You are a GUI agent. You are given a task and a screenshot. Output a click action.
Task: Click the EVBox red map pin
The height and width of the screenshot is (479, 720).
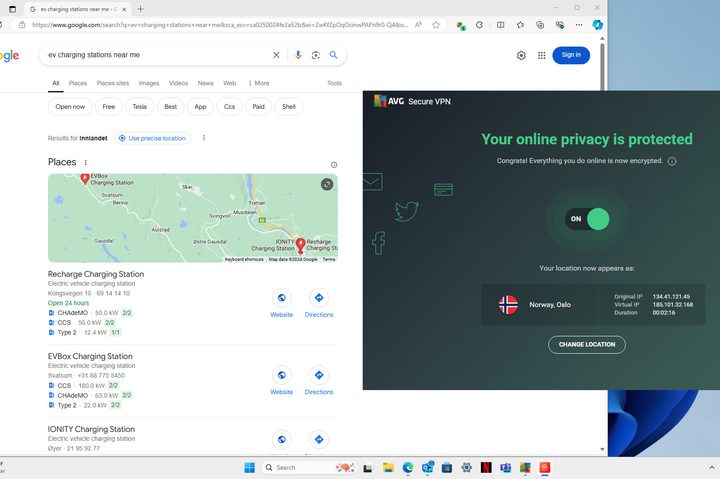(x=84, y=179)
